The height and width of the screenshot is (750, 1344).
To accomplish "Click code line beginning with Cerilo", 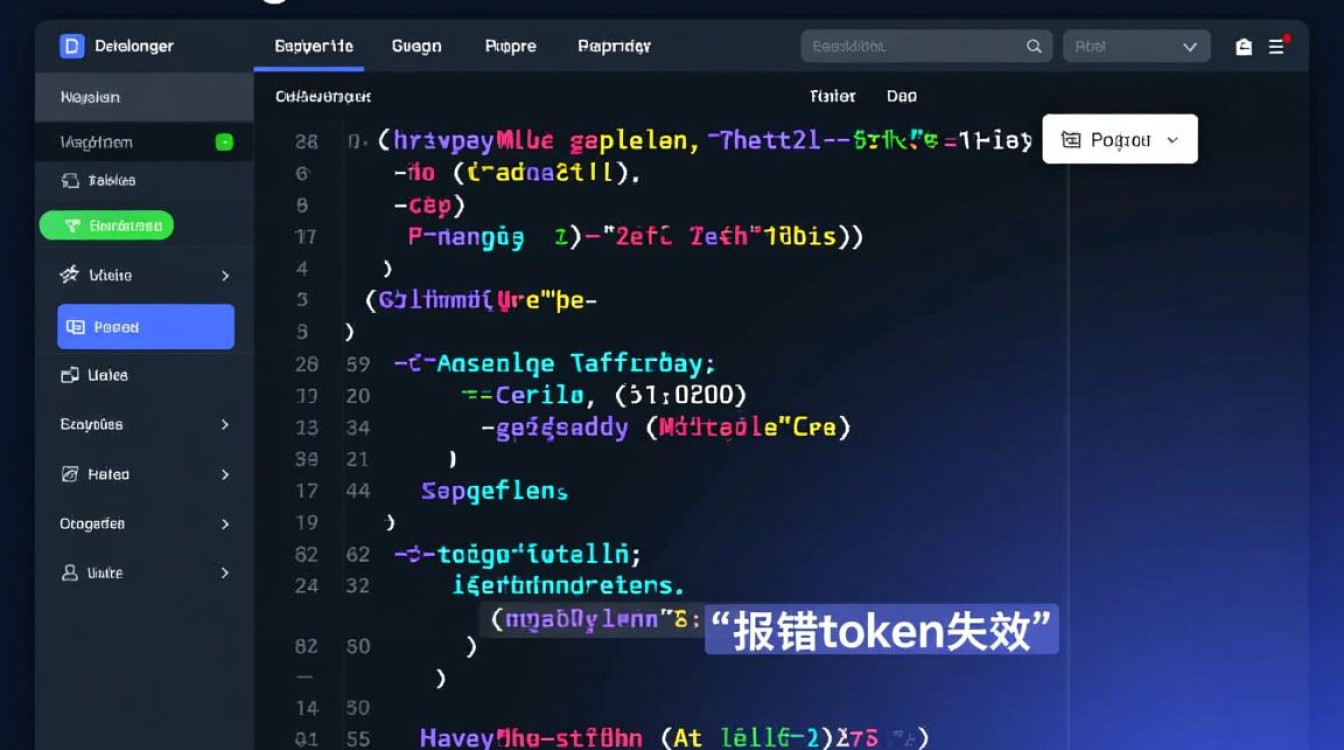I will pos(603,396).
